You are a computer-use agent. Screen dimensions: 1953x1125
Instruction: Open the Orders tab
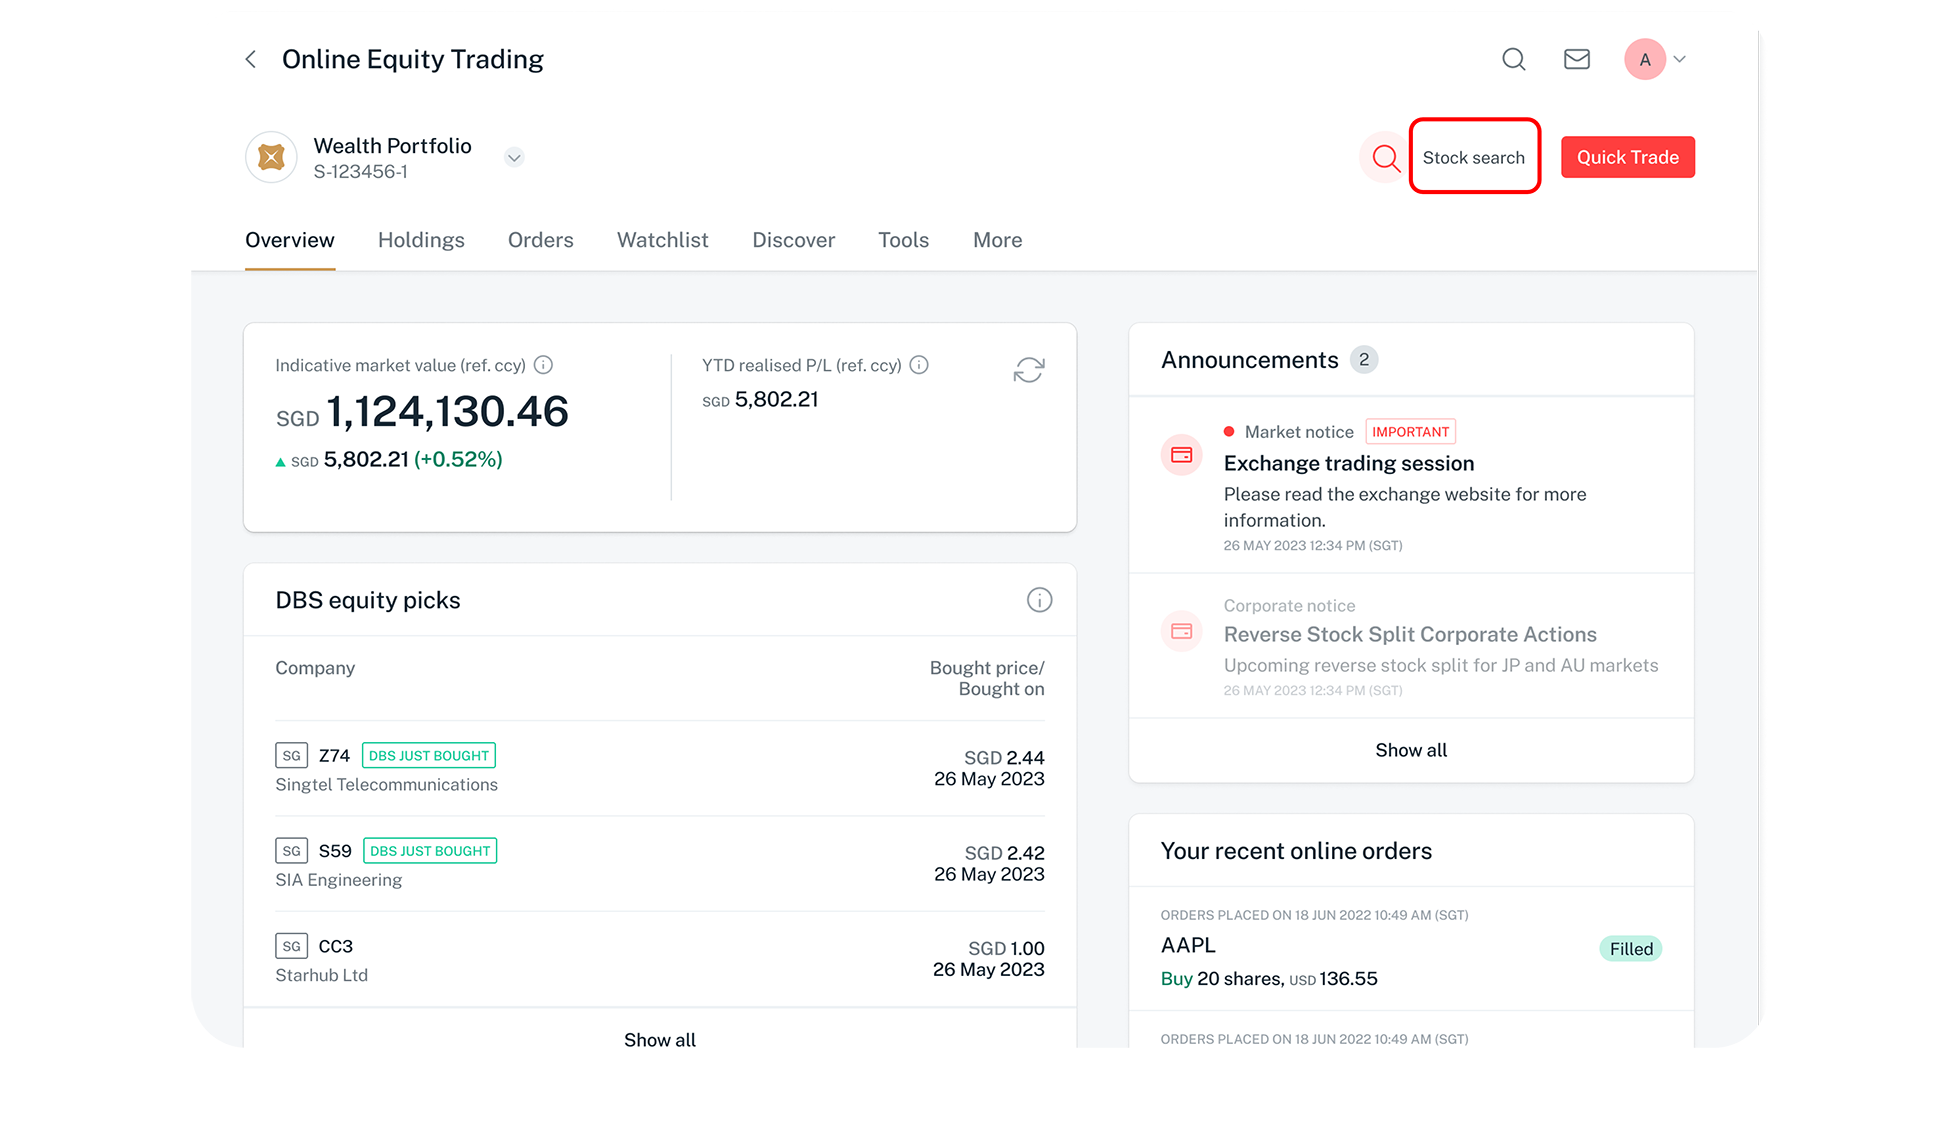point(540,240)
